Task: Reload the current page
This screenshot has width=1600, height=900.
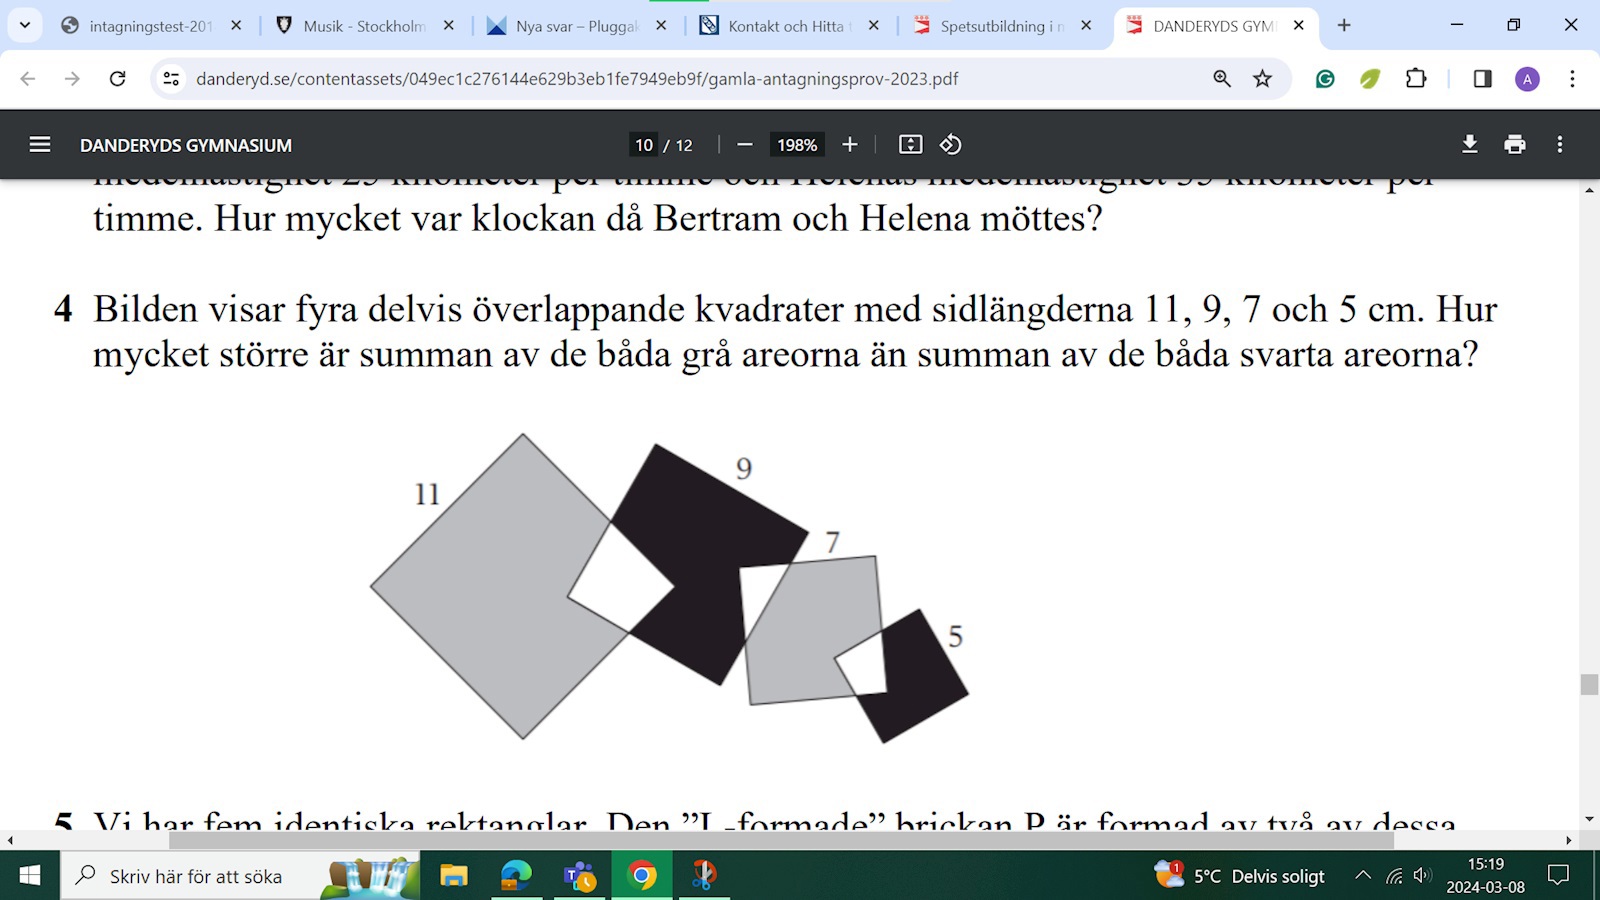Action: coord(117,79)
